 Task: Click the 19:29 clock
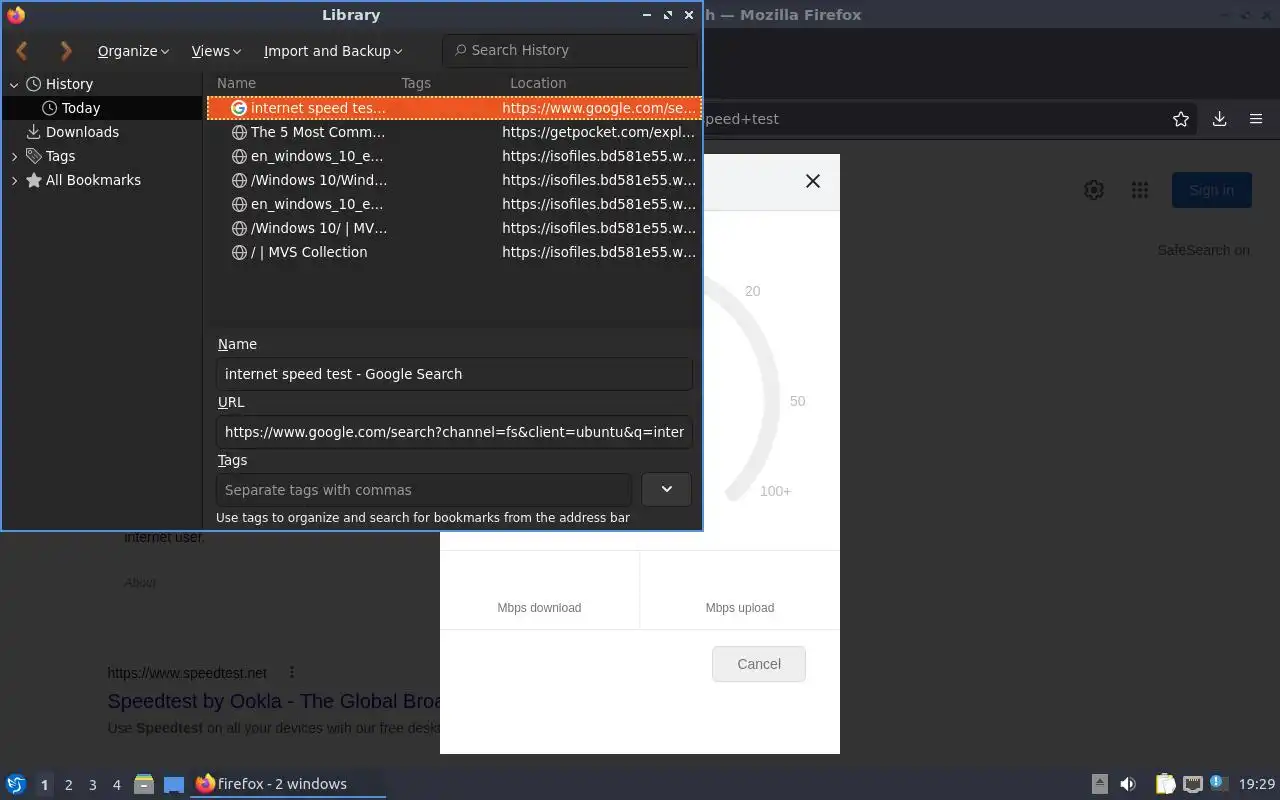[x=1257, y=785]
